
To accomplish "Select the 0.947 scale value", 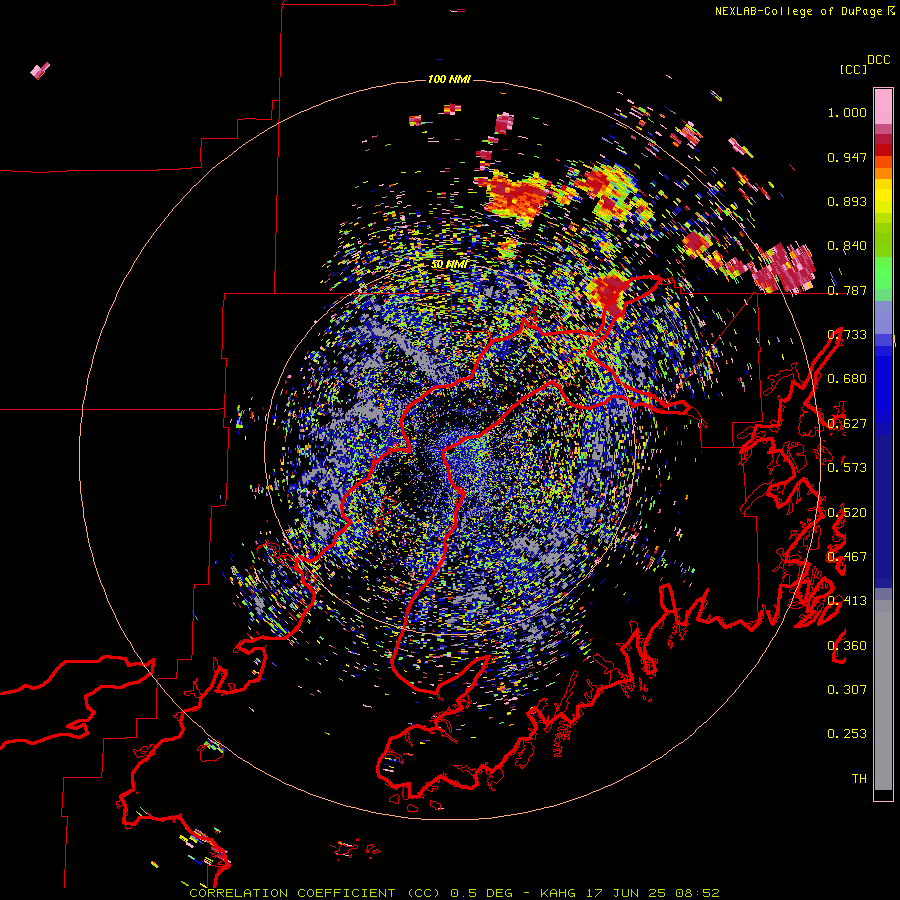I will (x=847, y=157).
